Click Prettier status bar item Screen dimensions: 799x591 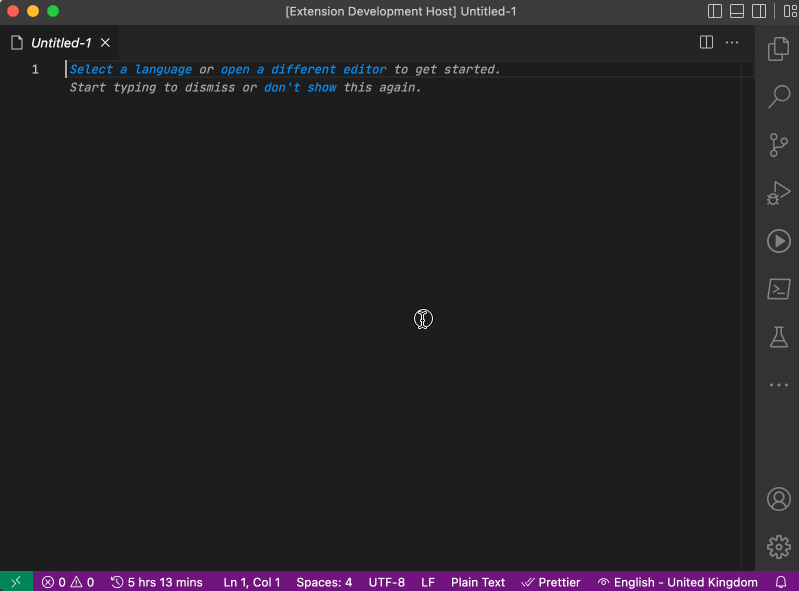(x=551, y=582)
